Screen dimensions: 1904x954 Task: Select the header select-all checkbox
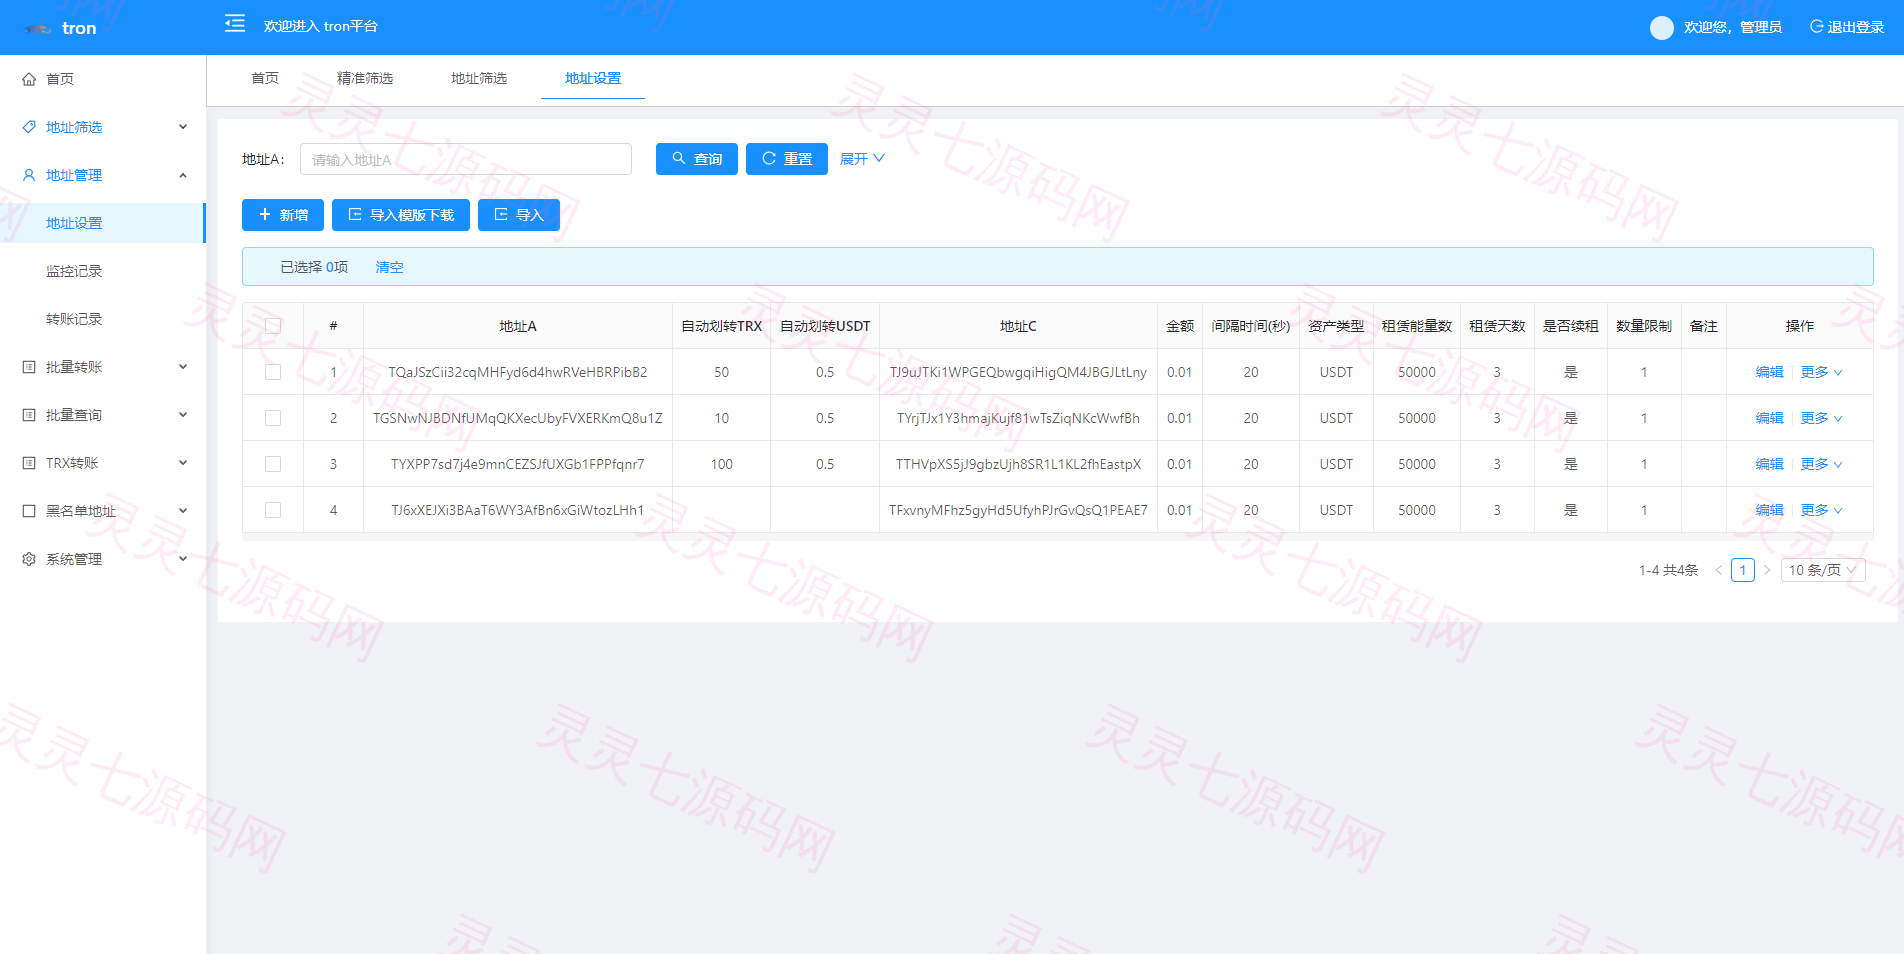coord(273,326)
